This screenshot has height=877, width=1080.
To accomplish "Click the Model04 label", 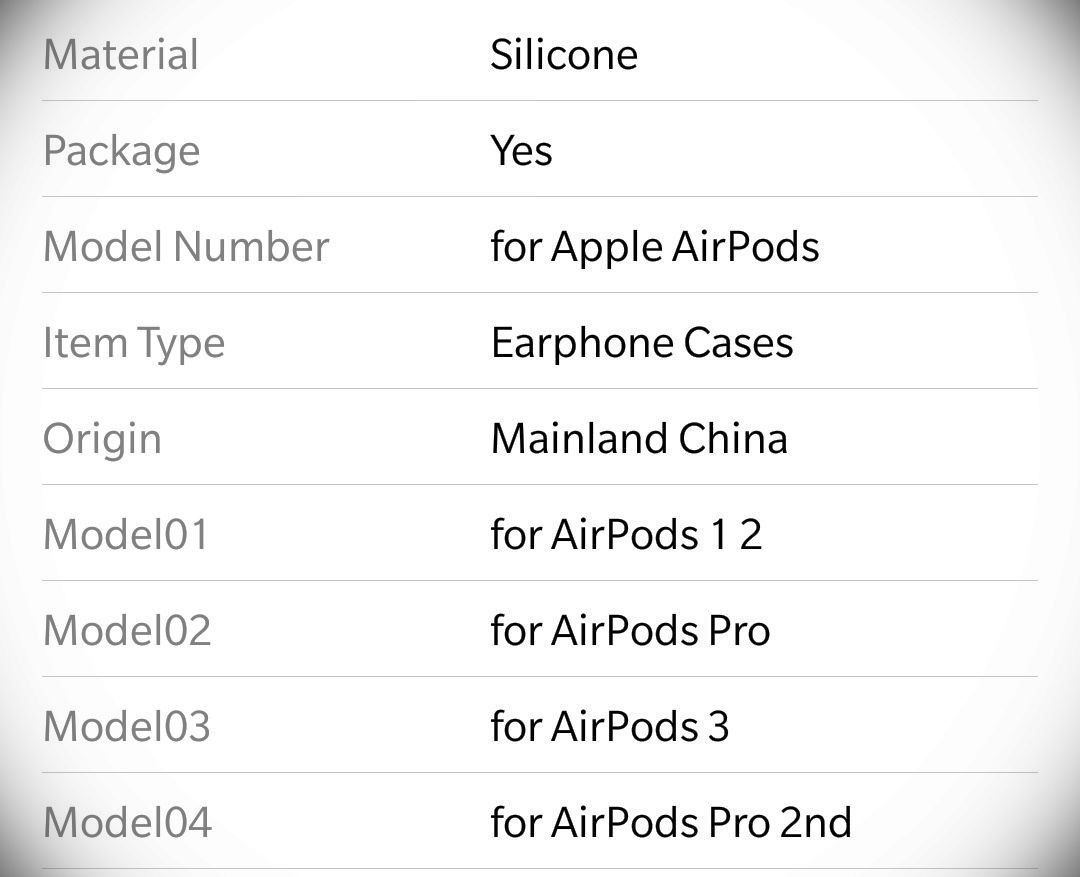I will click(127, 822).
